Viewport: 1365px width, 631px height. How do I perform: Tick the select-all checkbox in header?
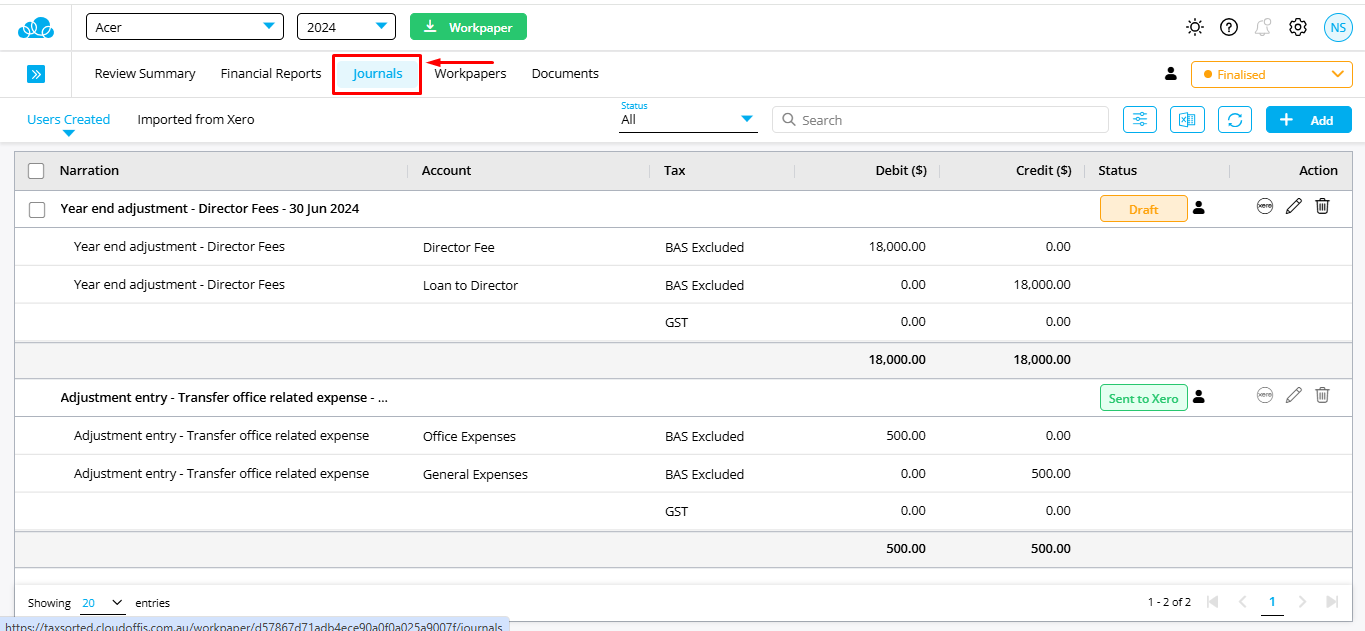[36, 171]
